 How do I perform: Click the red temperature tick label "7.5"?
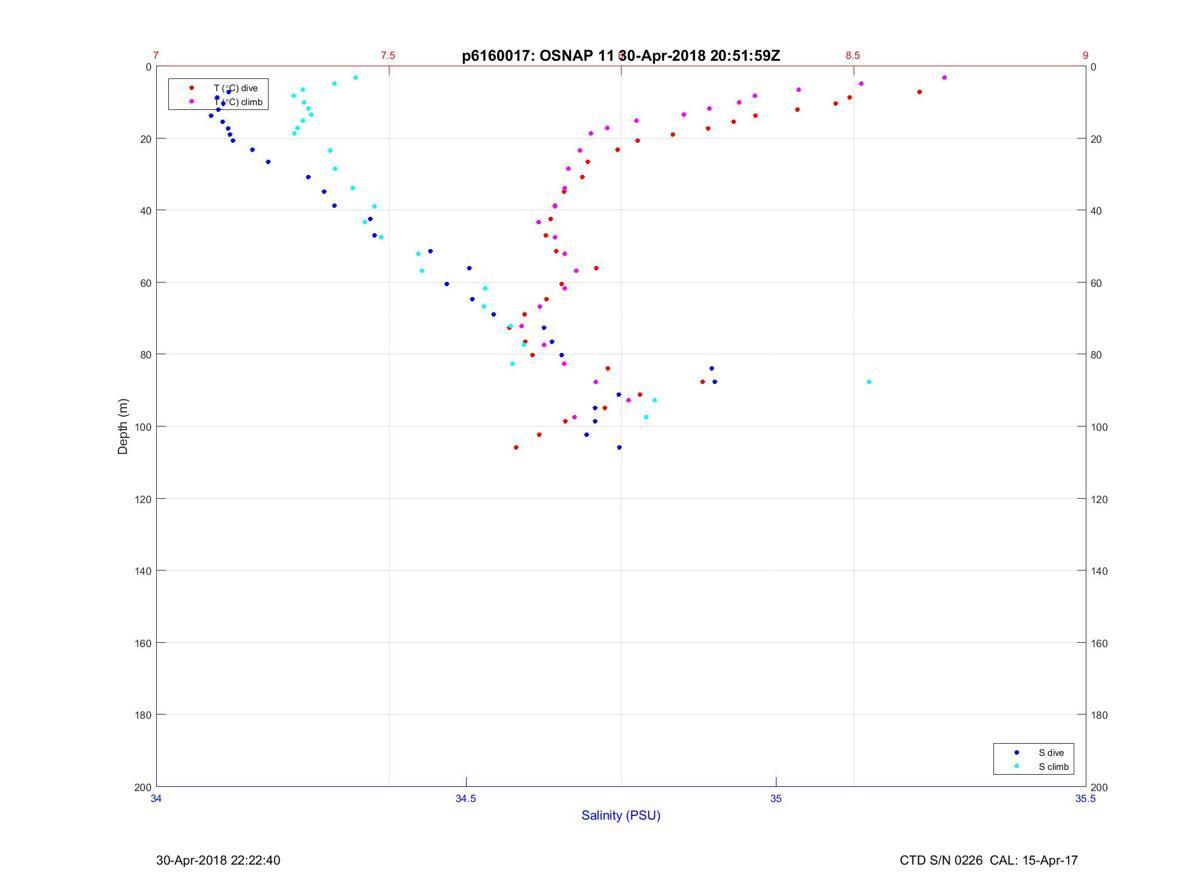[388, 56]
